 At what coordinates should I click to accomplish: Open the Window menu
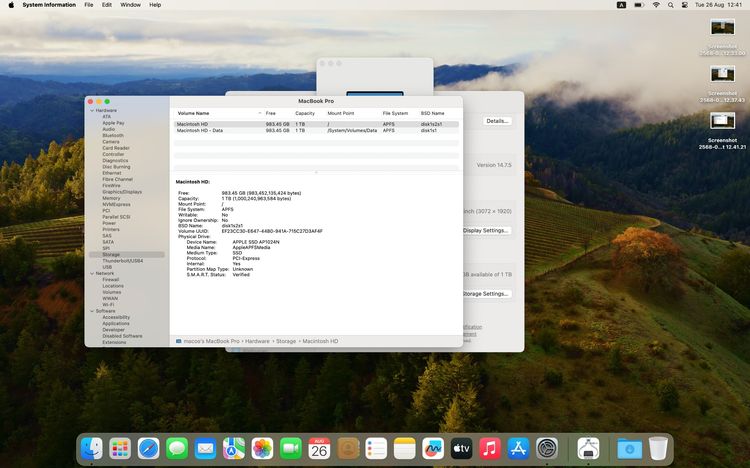point(130,5)
